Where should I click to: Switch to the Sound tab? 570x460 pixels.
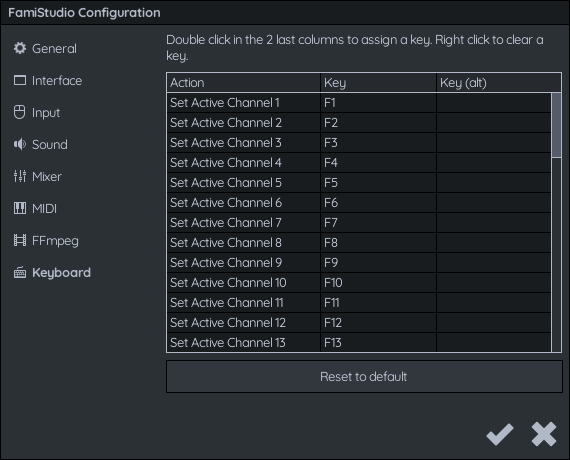[50, 144]
